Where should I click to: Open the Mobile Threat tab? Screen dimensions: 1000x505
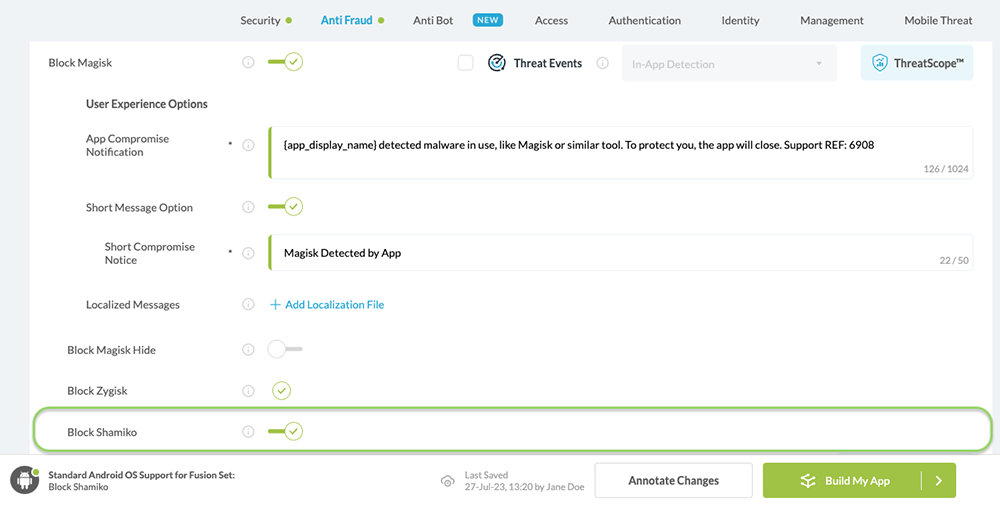(x=938, y=20)
